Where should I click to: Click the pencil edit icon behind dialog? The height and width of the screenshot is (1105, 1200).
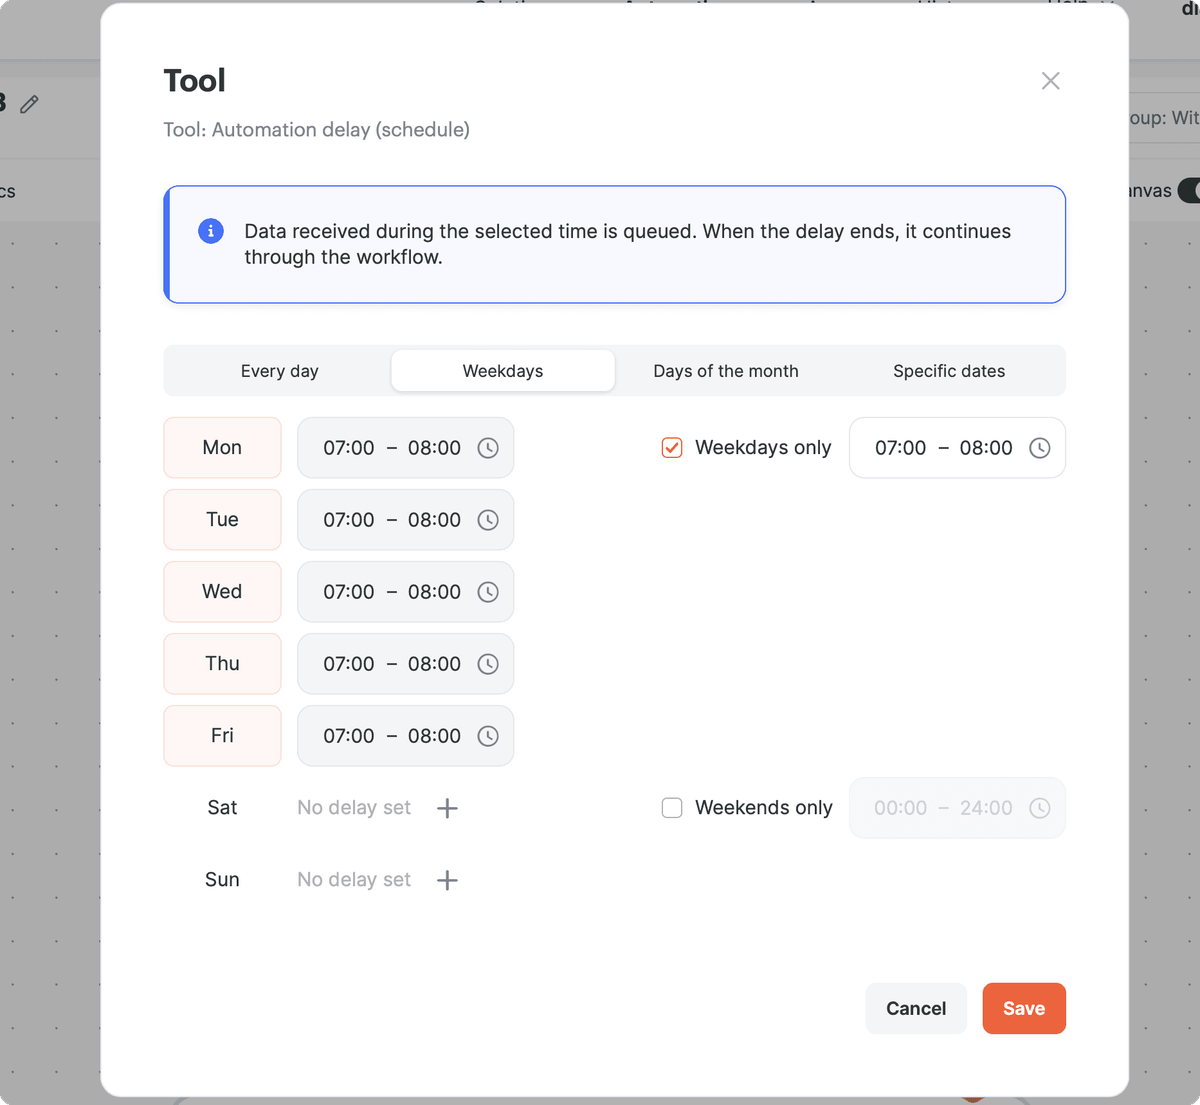(29, 104)
